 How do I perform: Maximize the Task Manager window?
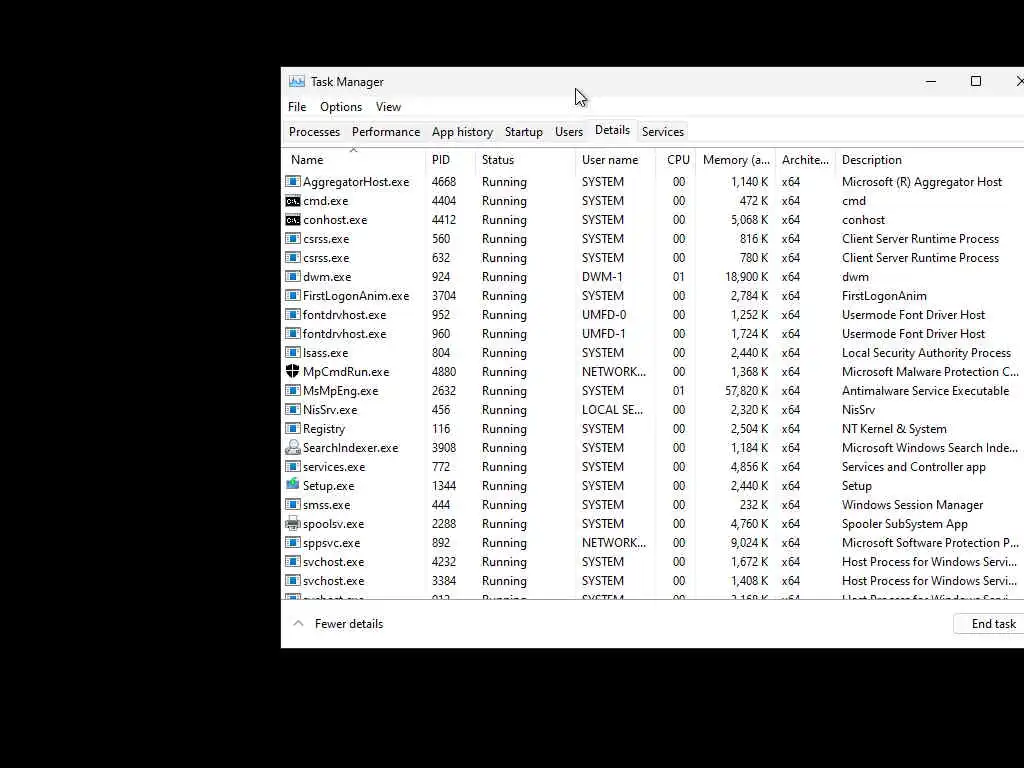pos(976,81)
